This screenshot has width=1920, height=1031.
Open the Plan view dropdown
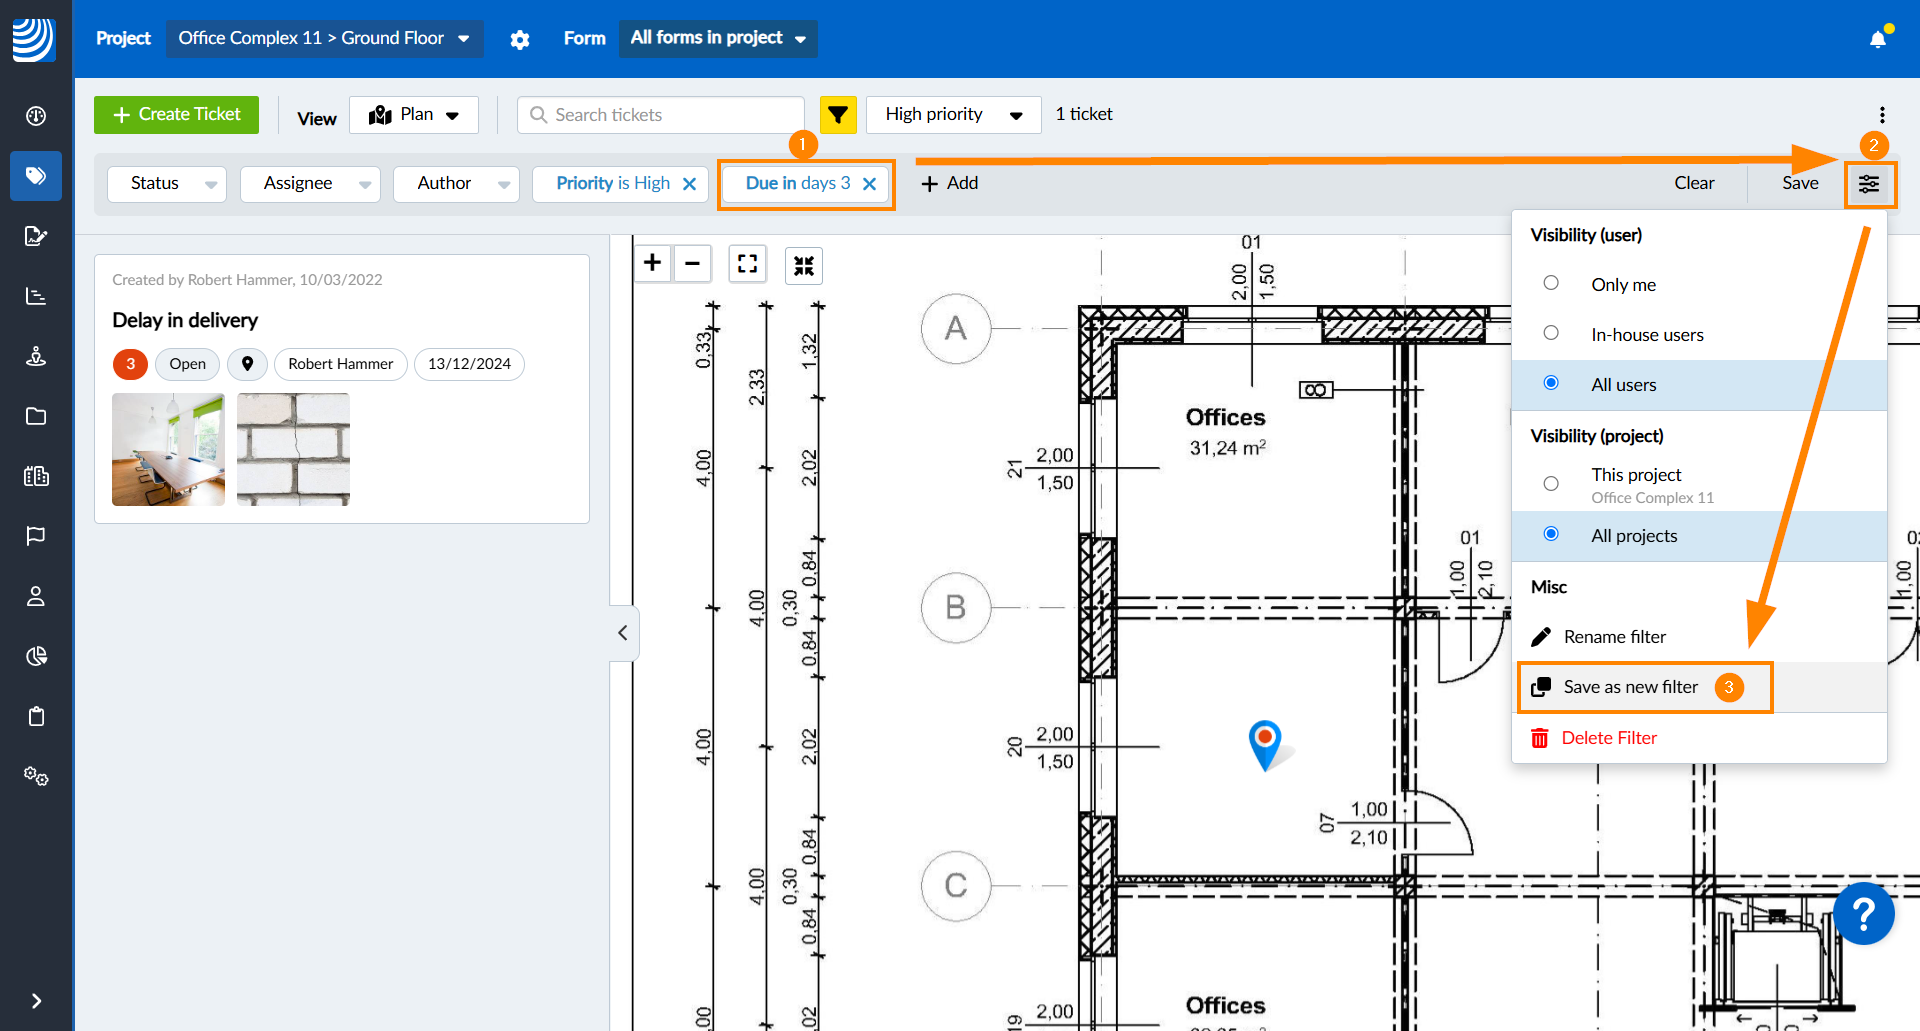pos(414,115)
